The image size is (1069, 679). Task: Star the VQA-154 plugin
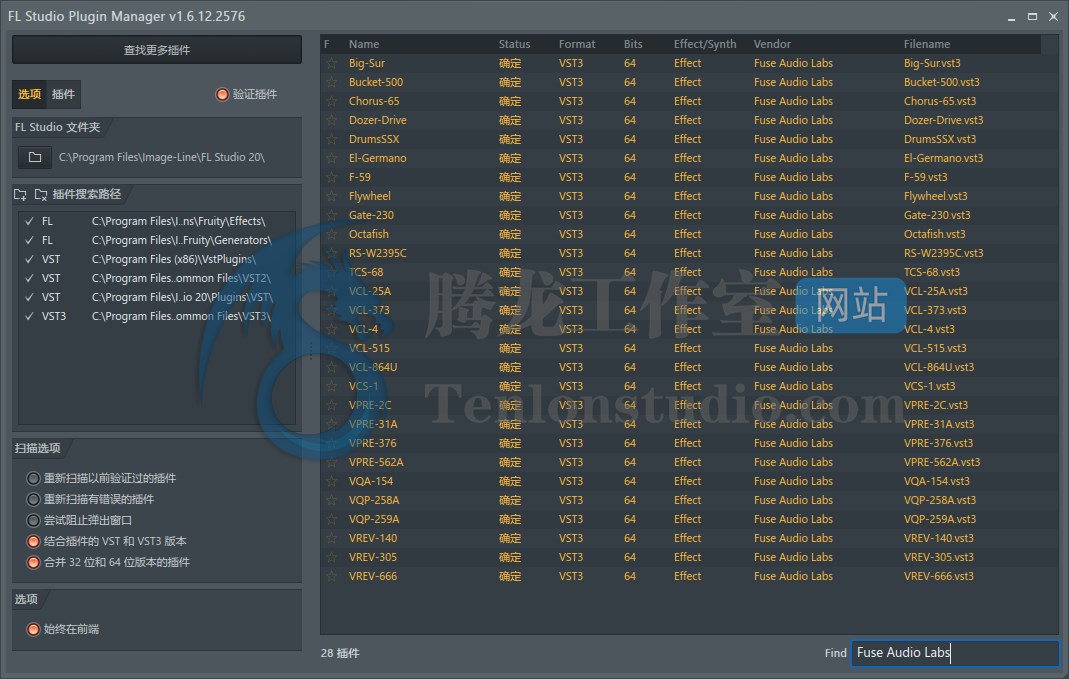tap(331, 481)
